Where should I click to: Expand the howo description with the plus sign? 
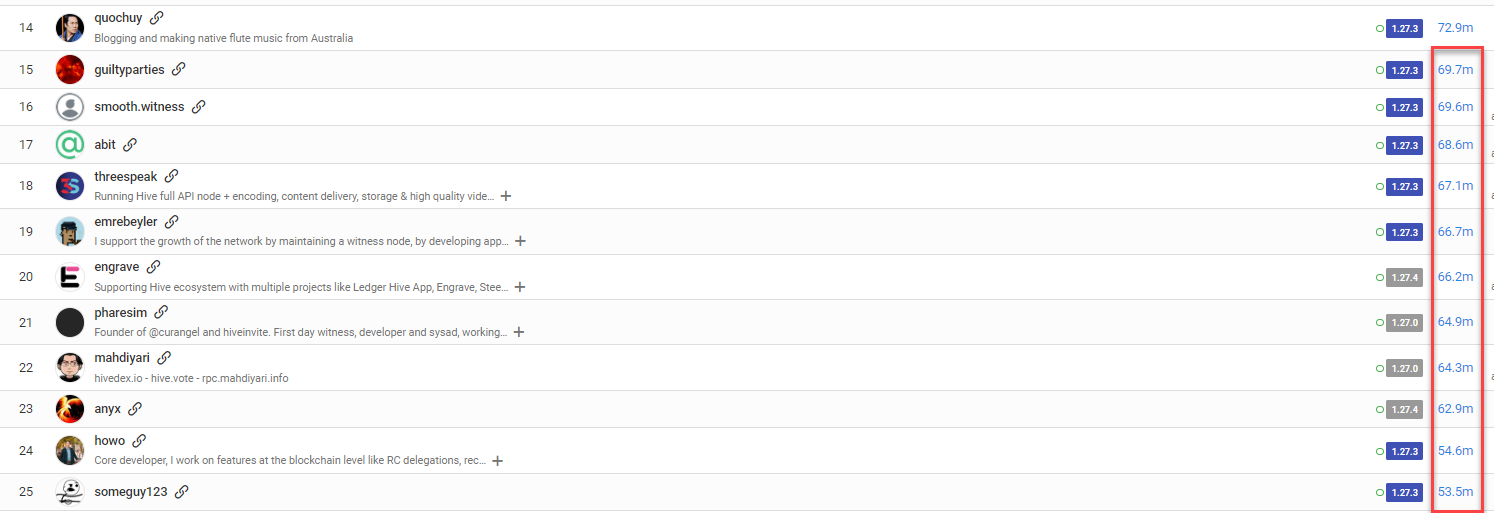497,461
